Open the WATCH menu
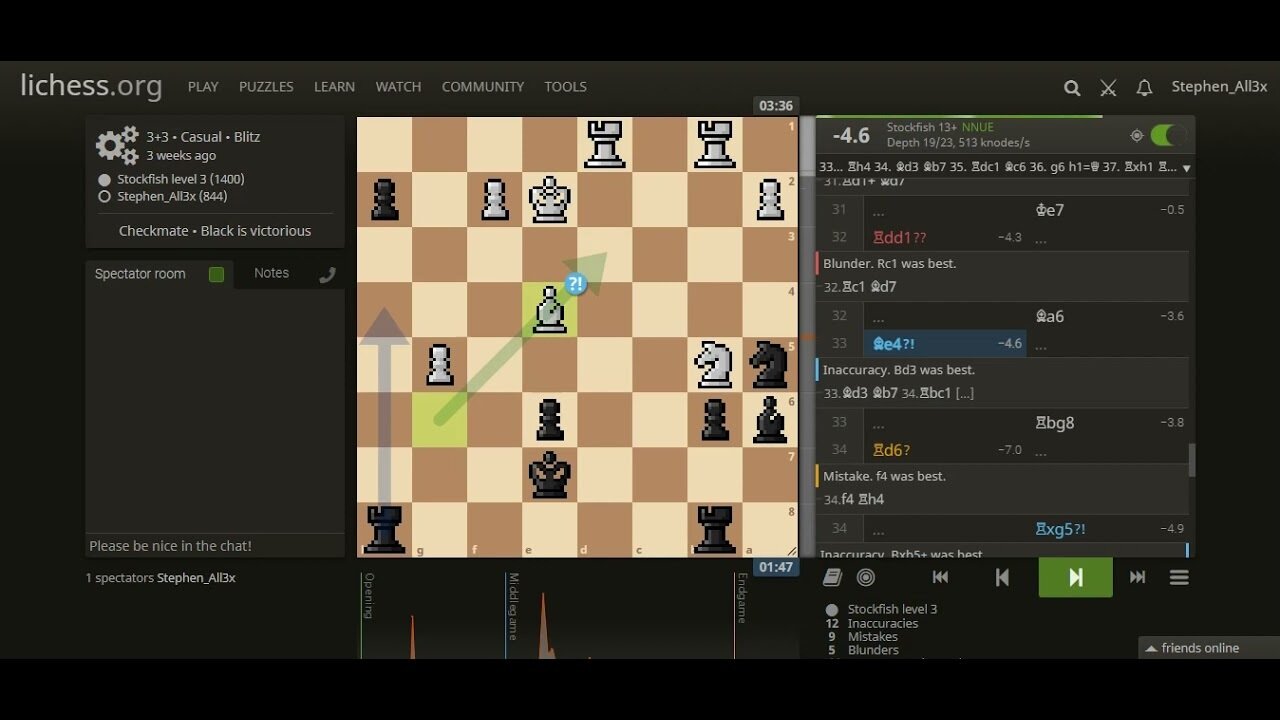The width and height of the screenshot is (1280, 720). [398, 87]
